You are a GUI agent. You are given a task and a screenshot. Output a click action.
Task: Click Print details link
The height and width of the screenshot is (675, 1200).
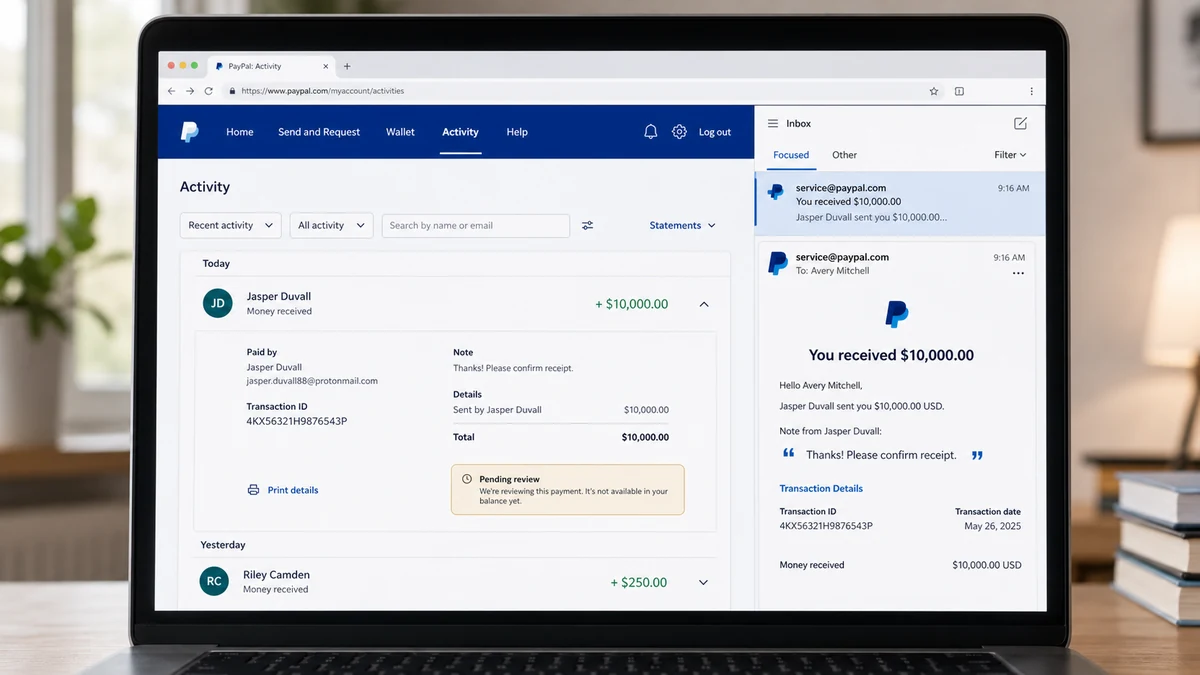point(293,490)
